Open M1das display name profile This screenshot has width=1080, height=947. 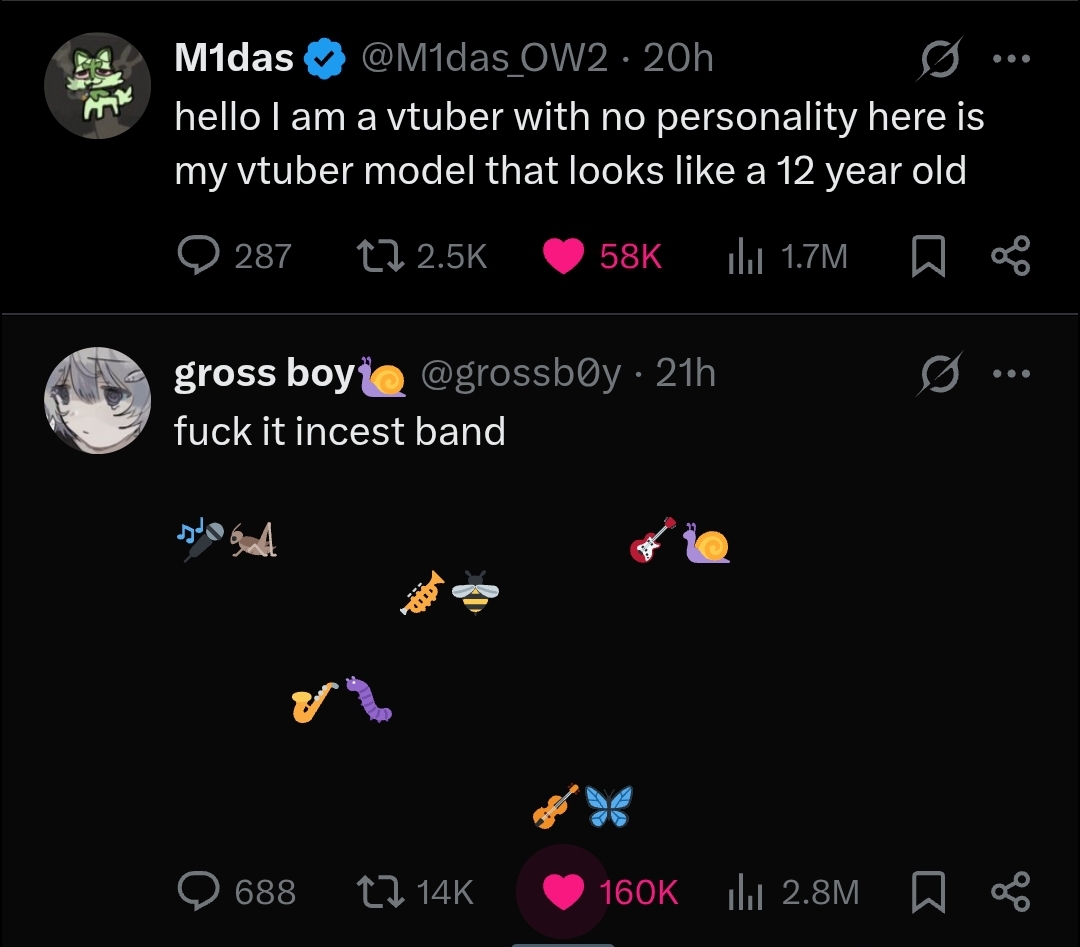coord(234,59)
